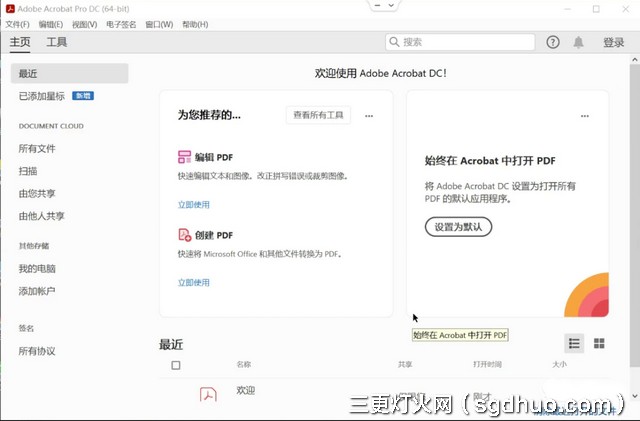Open 所有协议 in the sidebar
The width and height of the screenshot is (640, 421).
[x=37, y=351]
